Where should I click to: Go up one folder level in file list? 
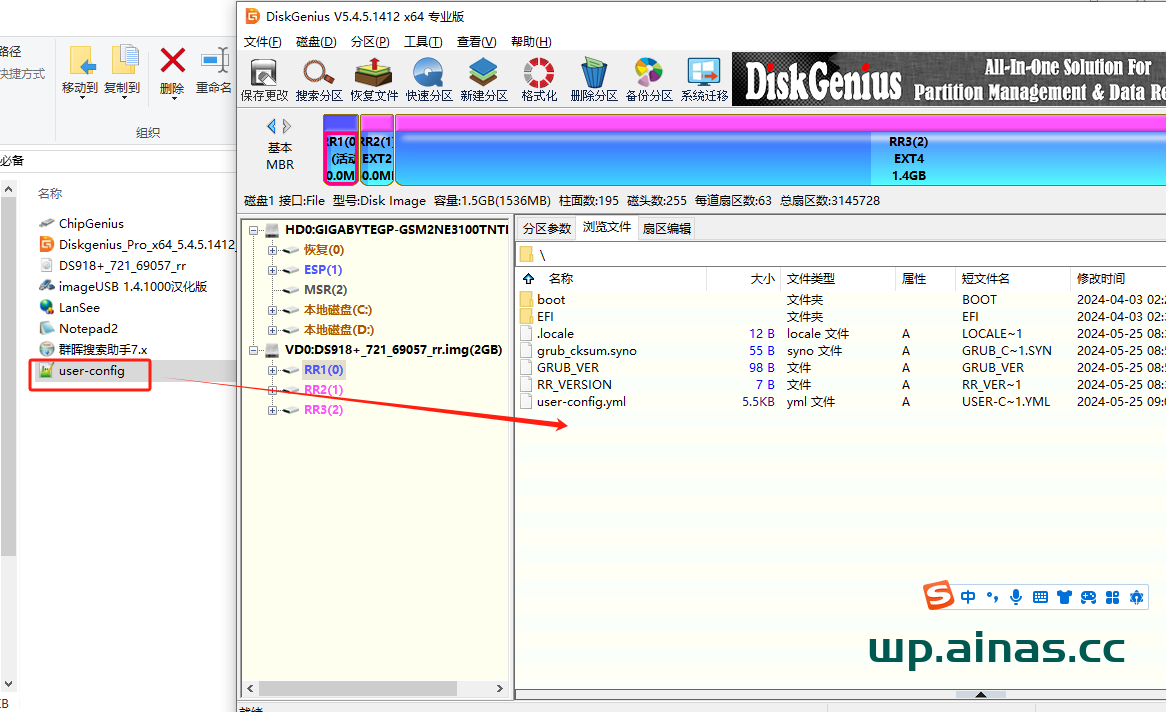[x=529, y=278]
